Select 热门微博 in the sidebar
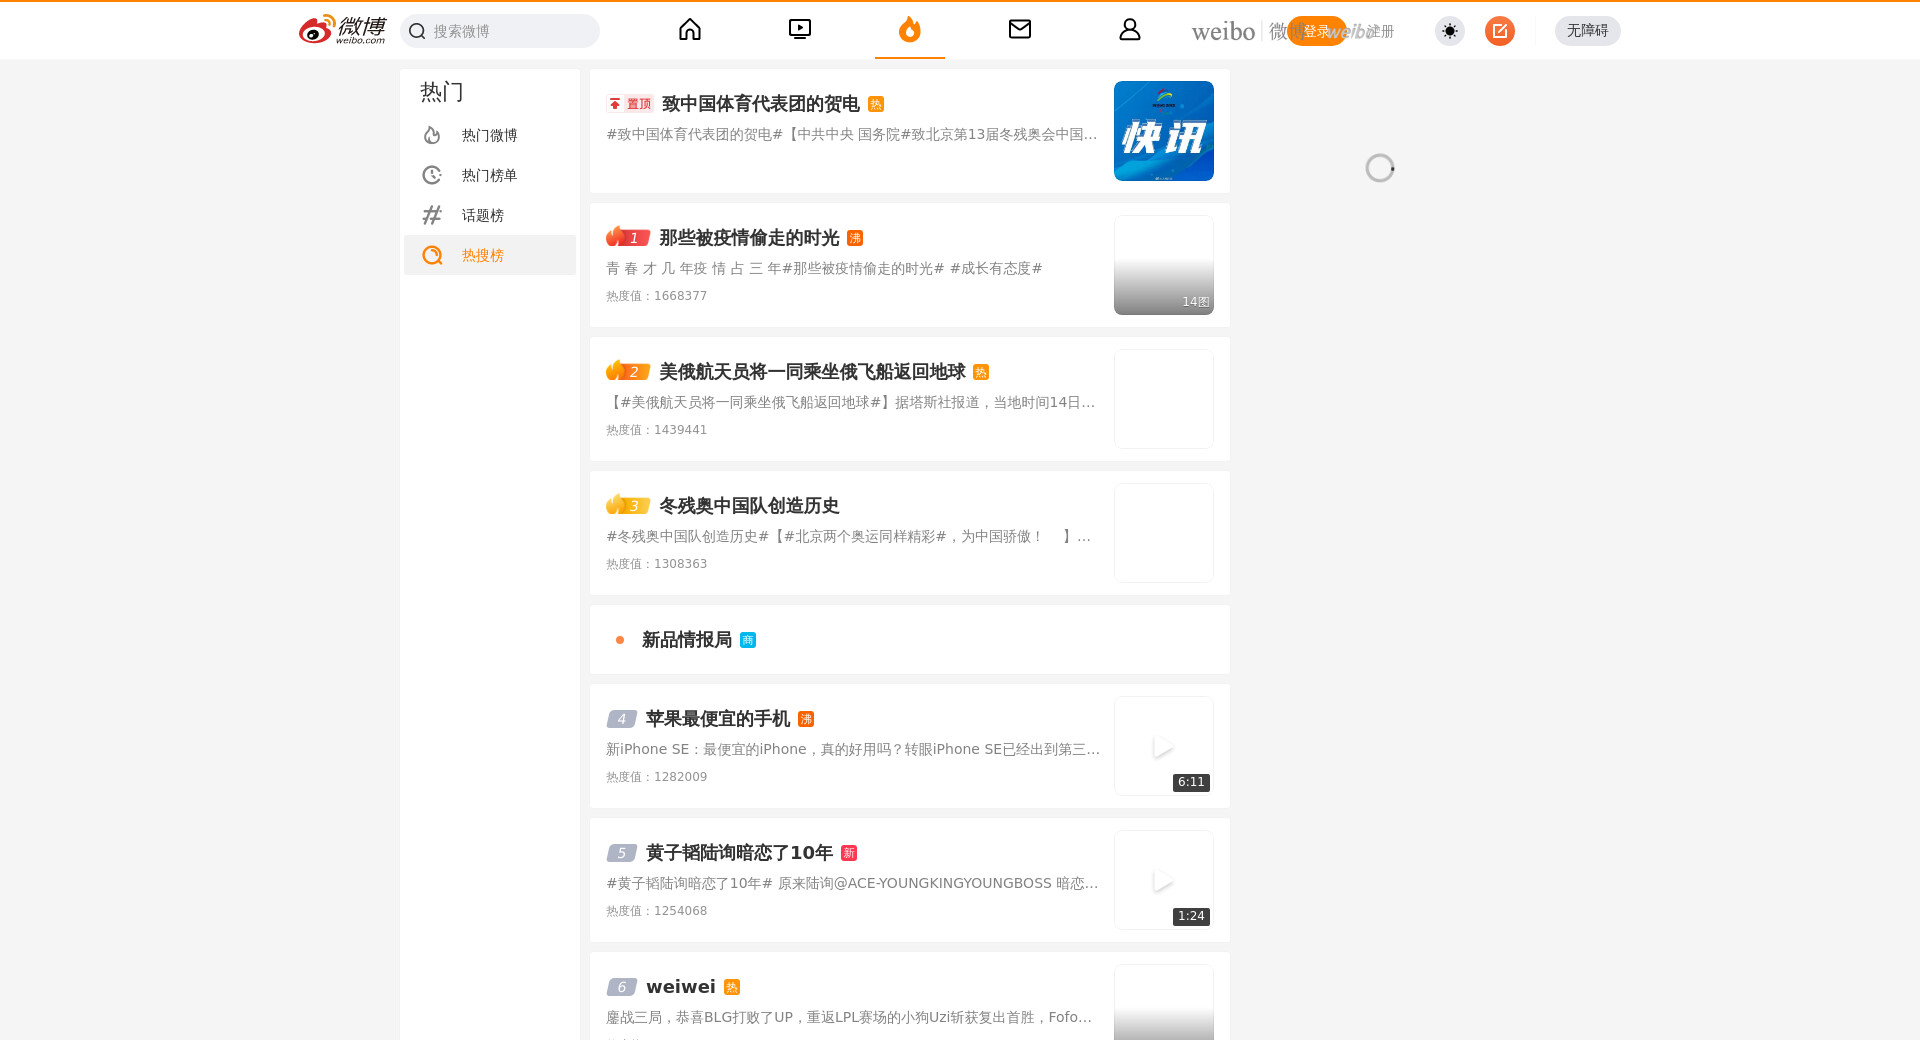1920x1040 pixels. point(489,135)
